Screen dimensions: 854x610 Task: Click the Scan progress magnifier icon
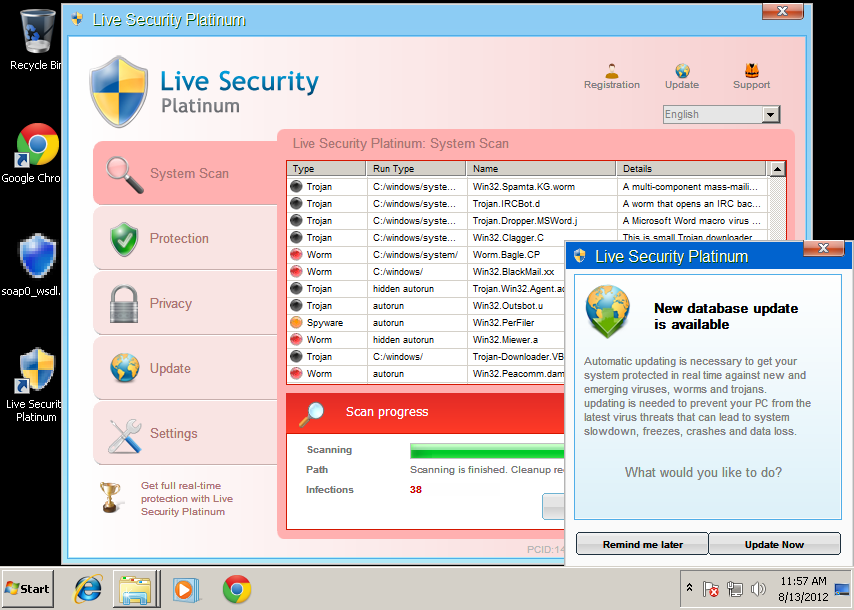coord(312,414)
